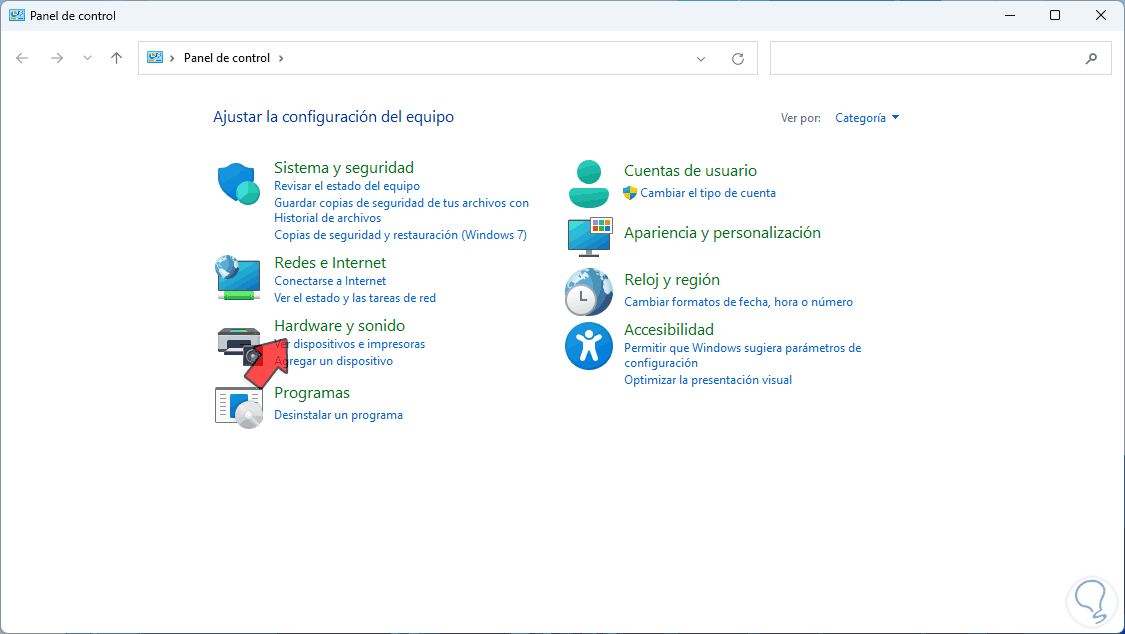Open Guardar copias de seguridad con Historial de archivos
This screenshot has width=1125, height=634.
[x=401, y=210]
